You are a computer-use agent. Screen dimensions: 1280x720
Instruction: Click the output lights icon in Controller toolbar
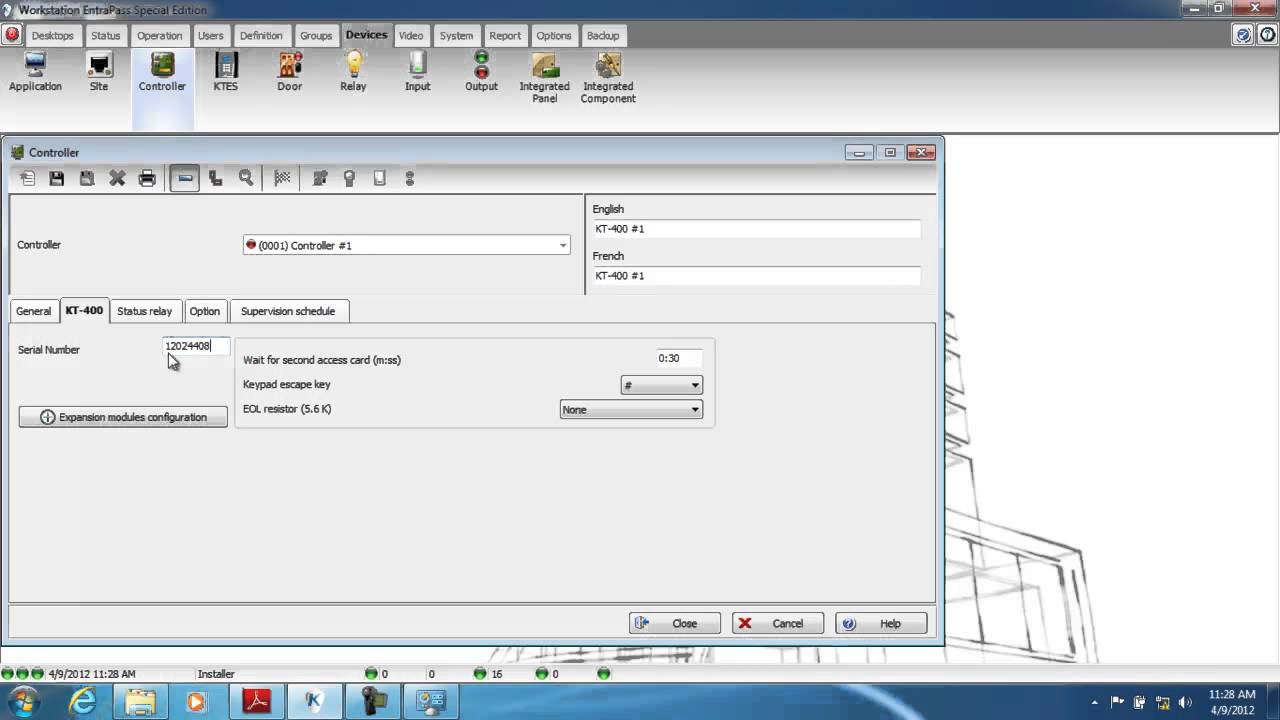click(409, 178)
